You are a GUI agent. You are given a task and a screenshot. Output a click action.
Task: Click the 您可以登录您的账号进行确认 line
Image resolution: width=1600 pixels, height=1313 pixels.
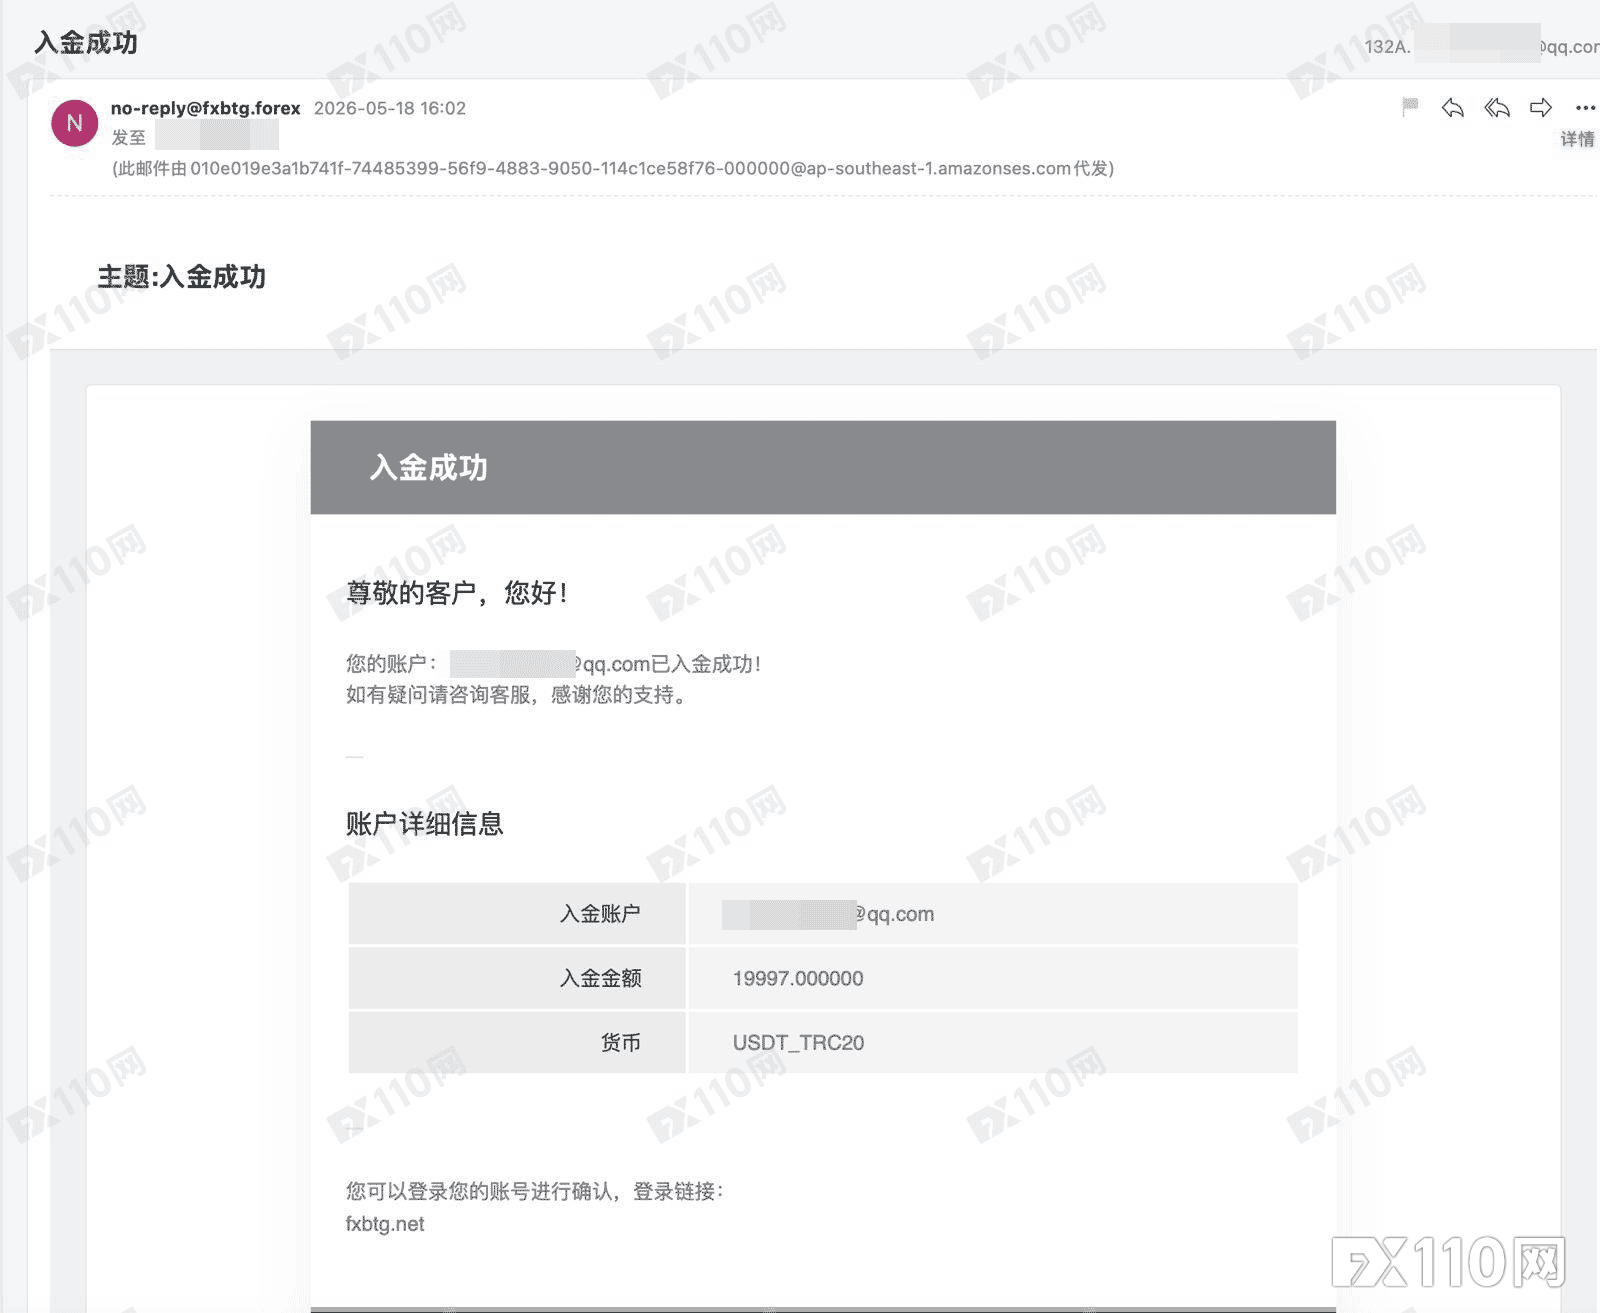534,1191
